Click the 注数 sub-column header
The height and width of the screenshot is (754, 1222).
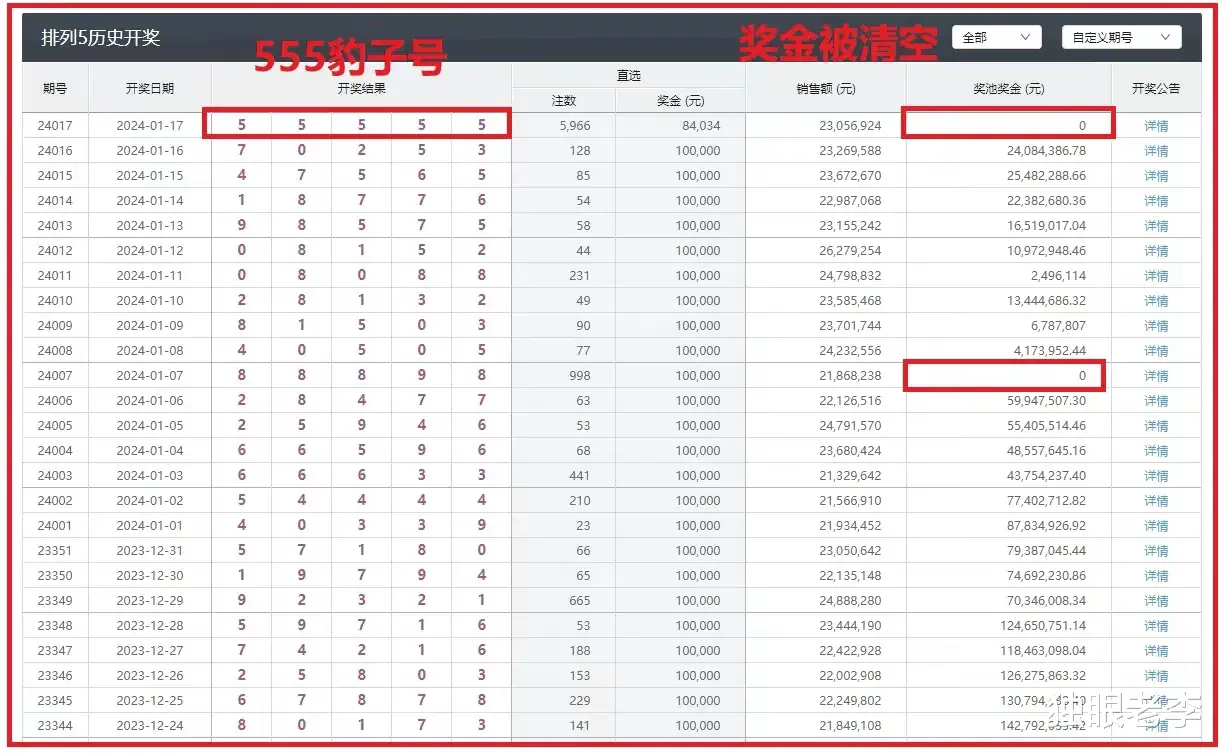564,101
